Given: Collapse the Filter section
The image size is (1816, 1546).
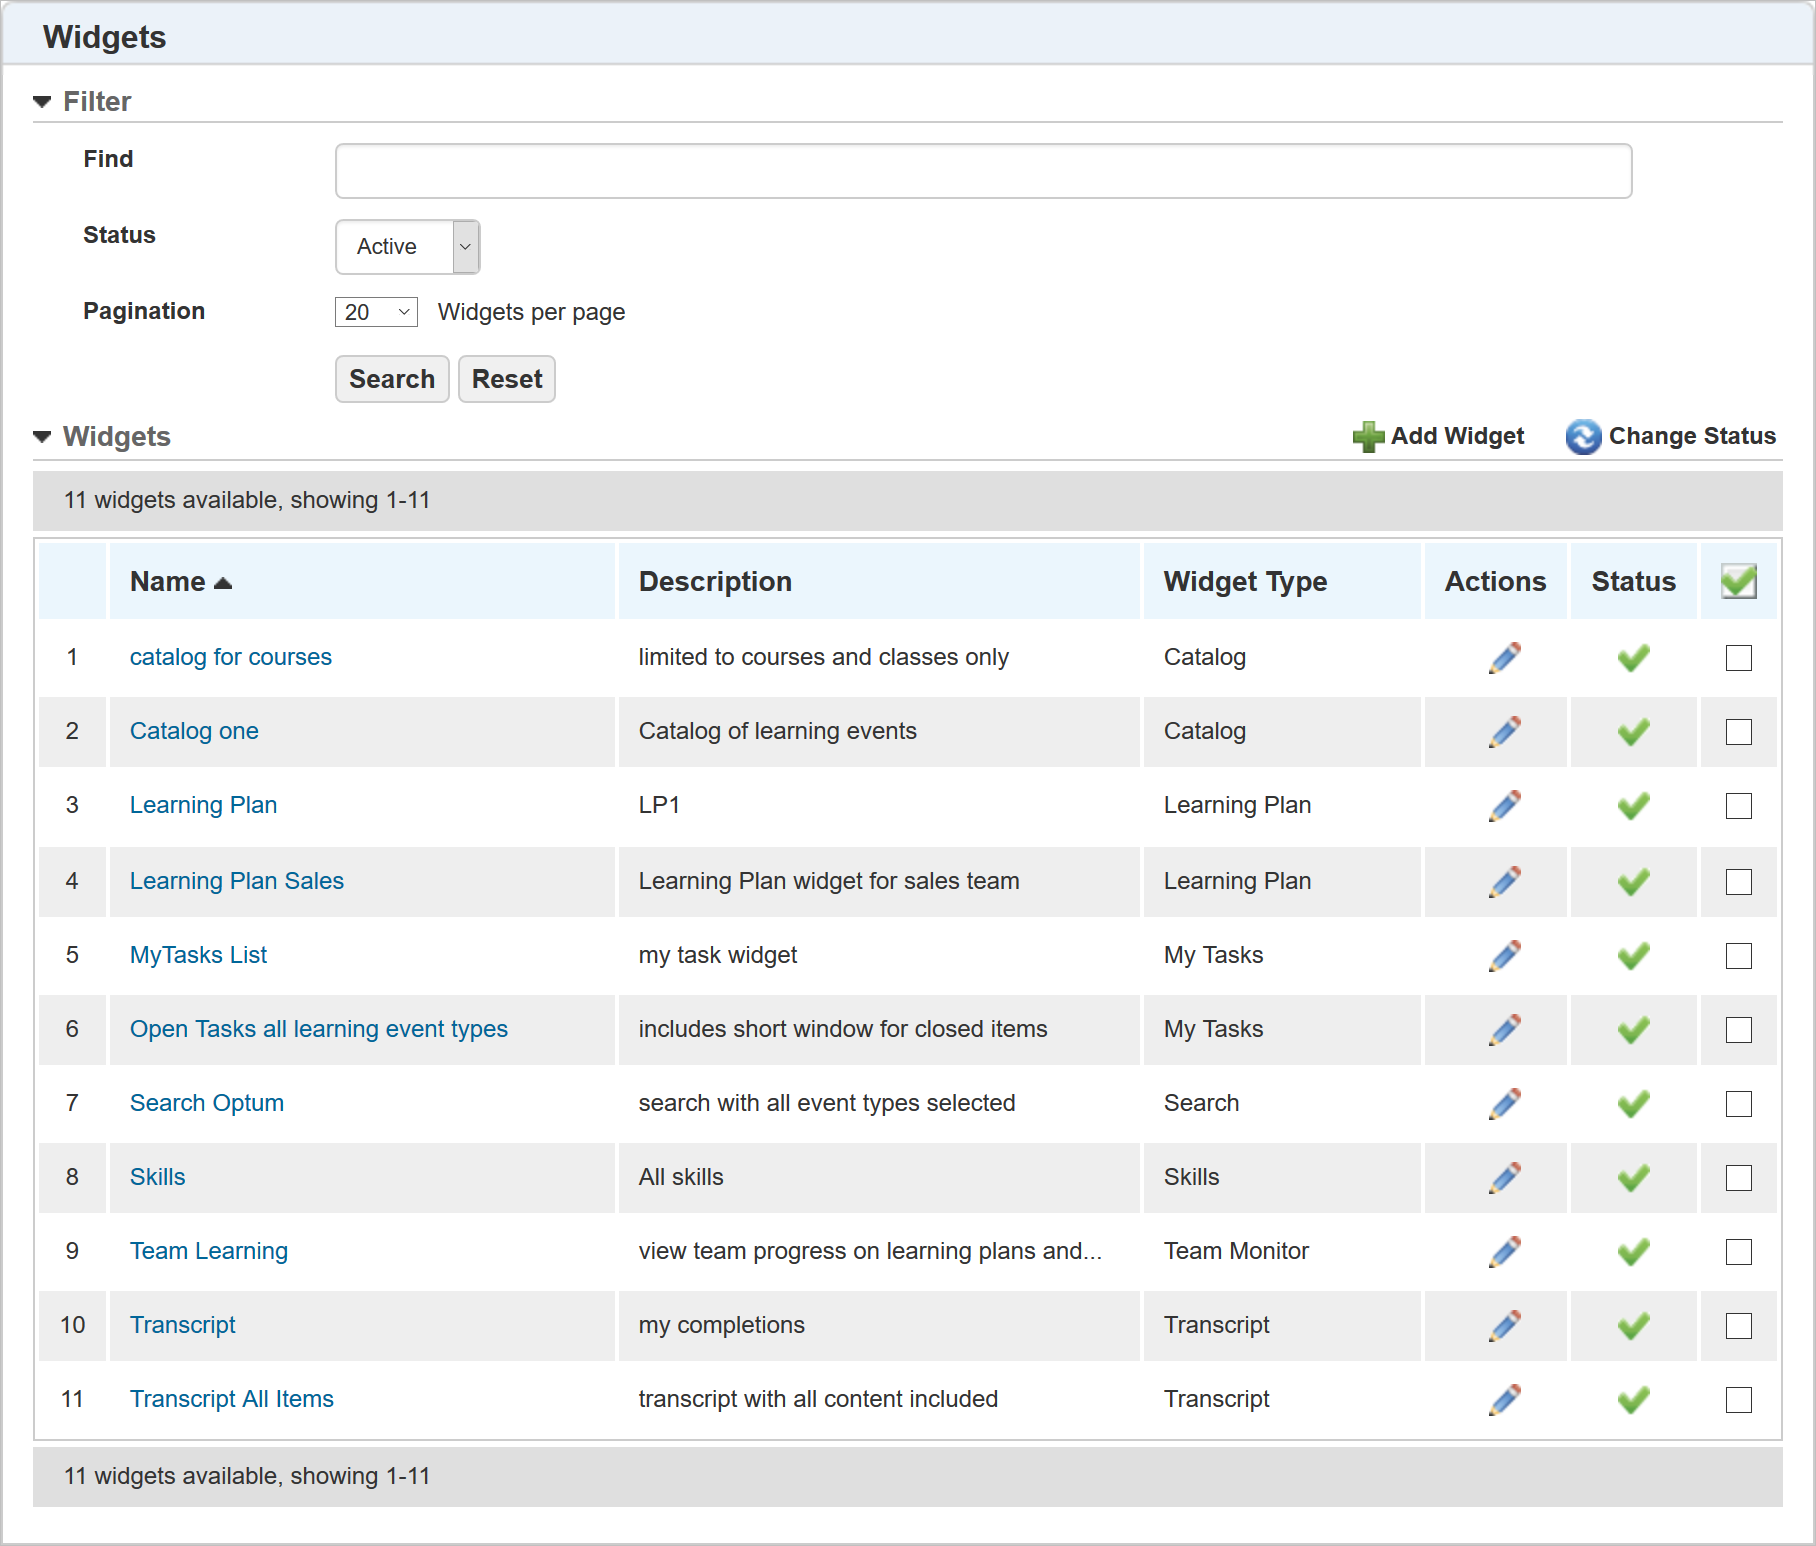Looking at the screenshot, I should (42, 101).
